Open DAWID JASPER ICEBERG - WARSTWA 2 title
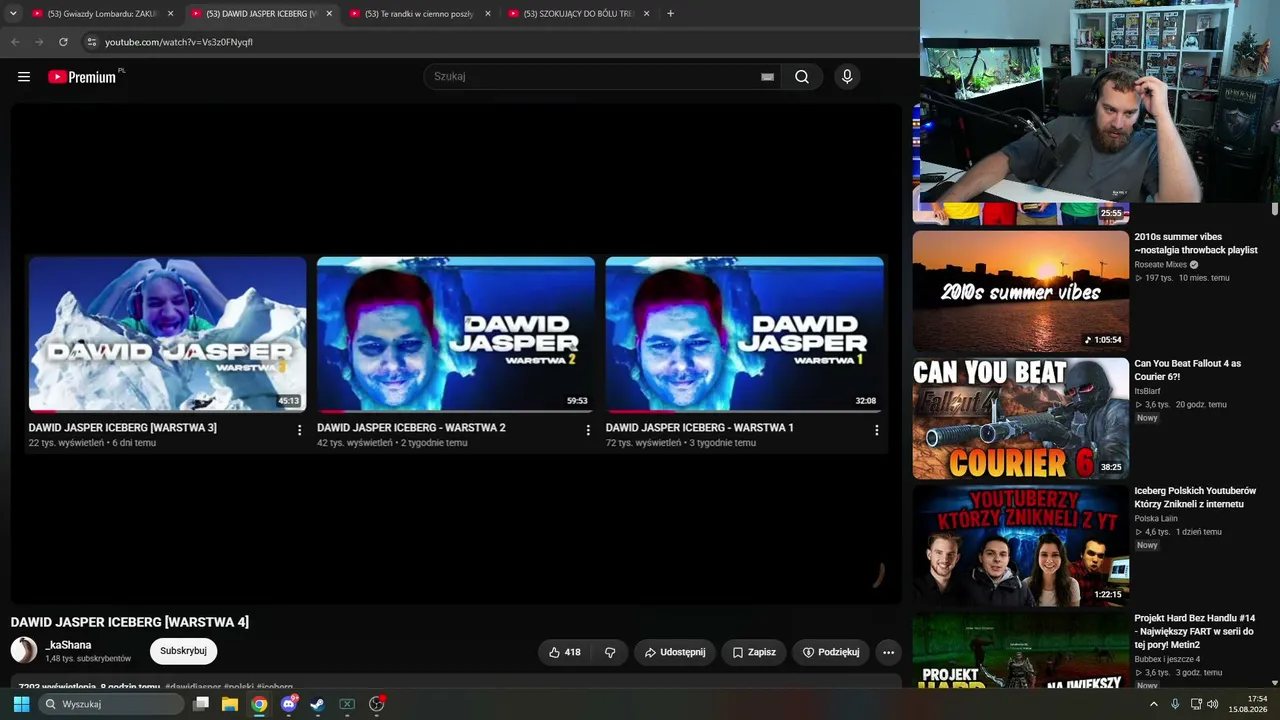The height and width of the screenshot is (720, 1280). (x=411, y=428)
